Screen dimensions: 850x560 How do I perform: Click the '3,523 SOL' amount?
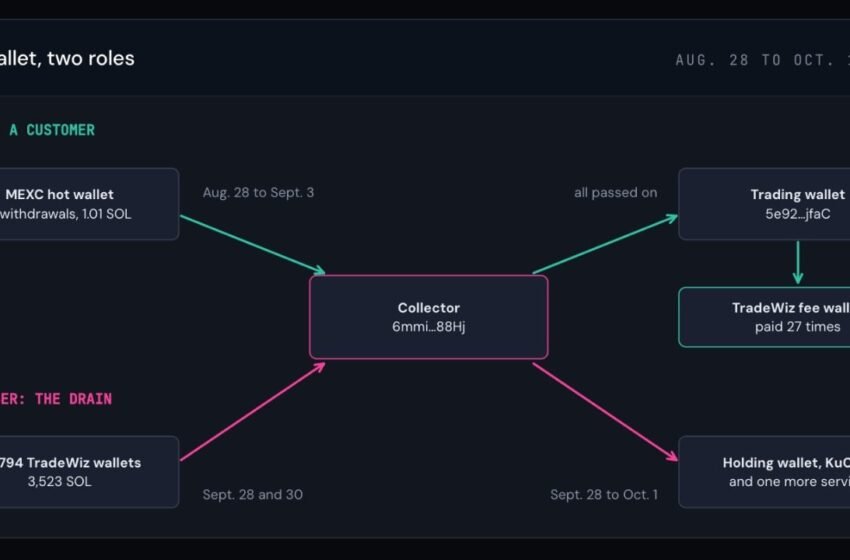[60, 481]
